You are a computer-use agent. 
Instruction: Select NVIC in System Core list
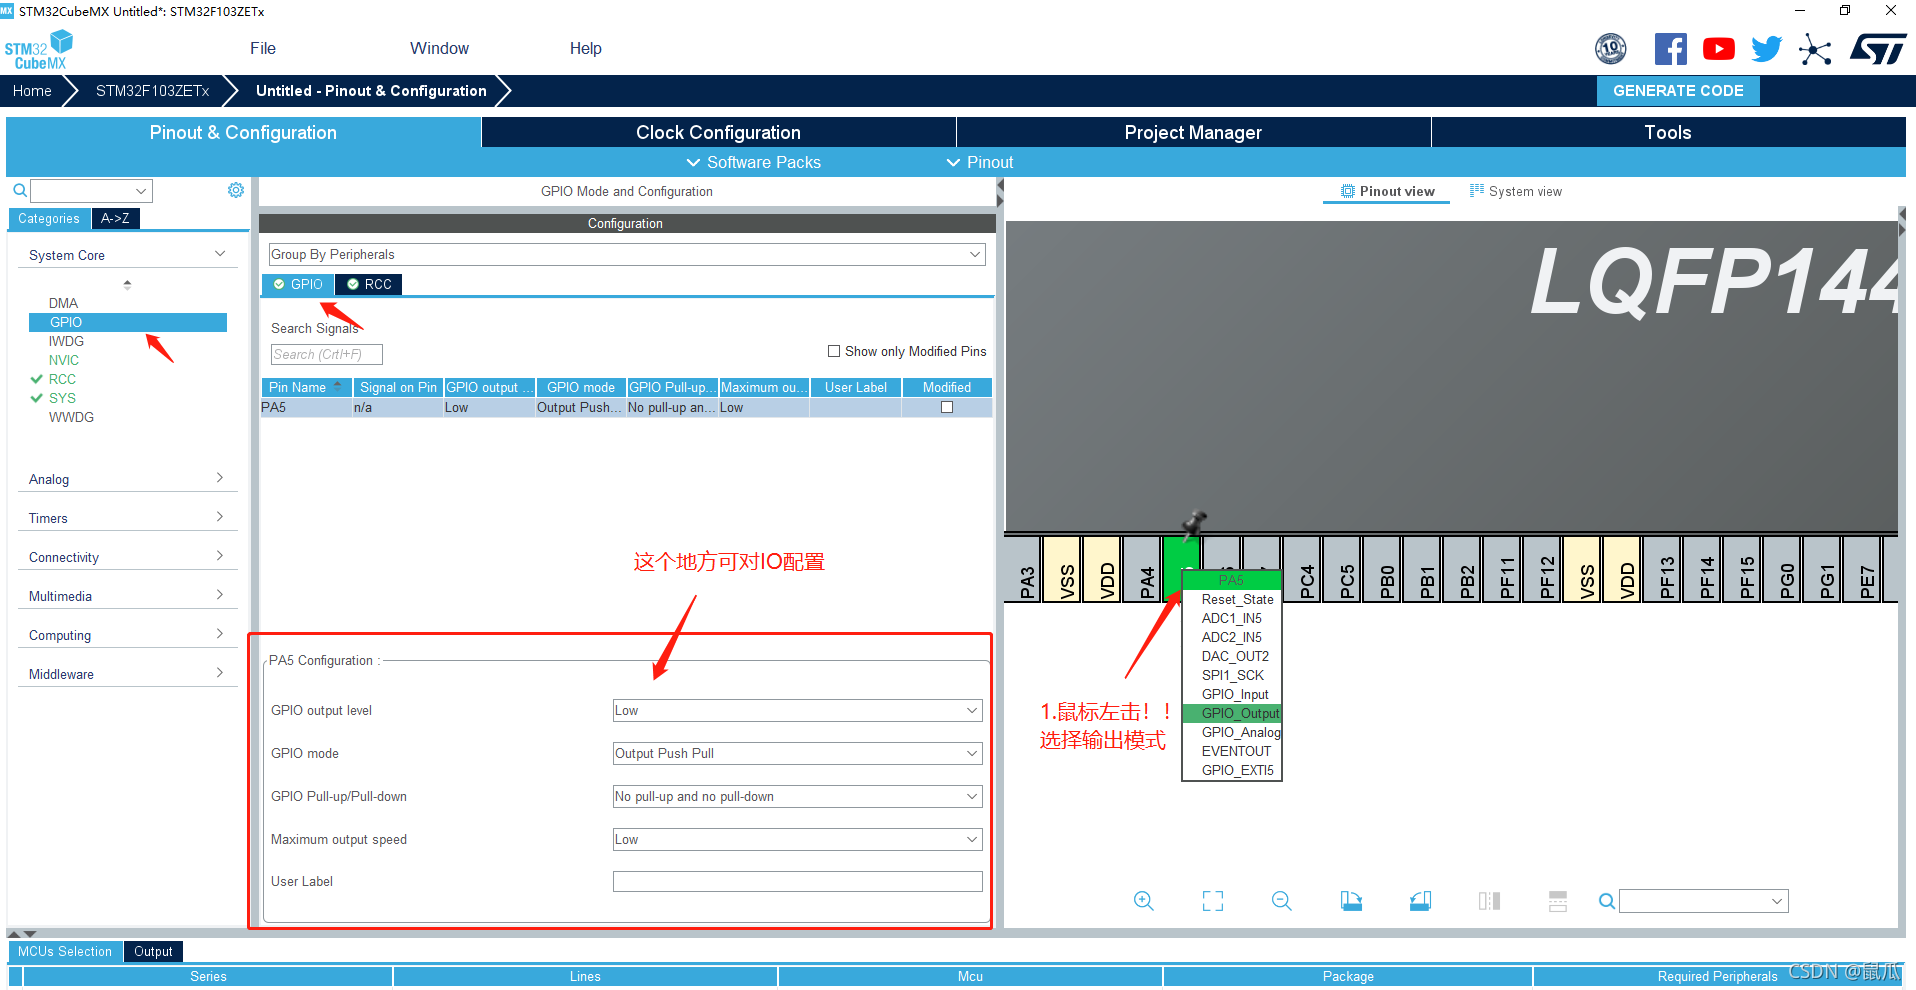tap(64, 360)
